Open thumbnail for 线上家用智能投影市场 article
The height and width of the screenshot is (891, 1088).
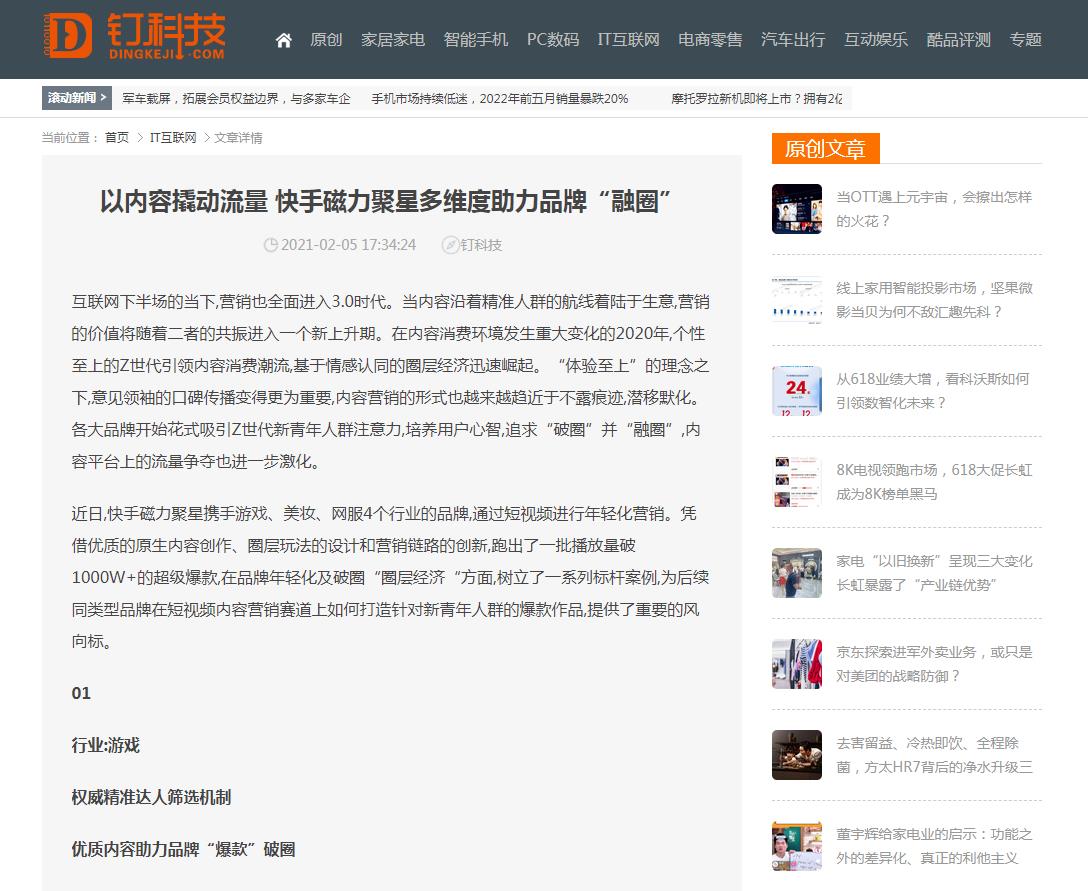[x=797, y=300]
